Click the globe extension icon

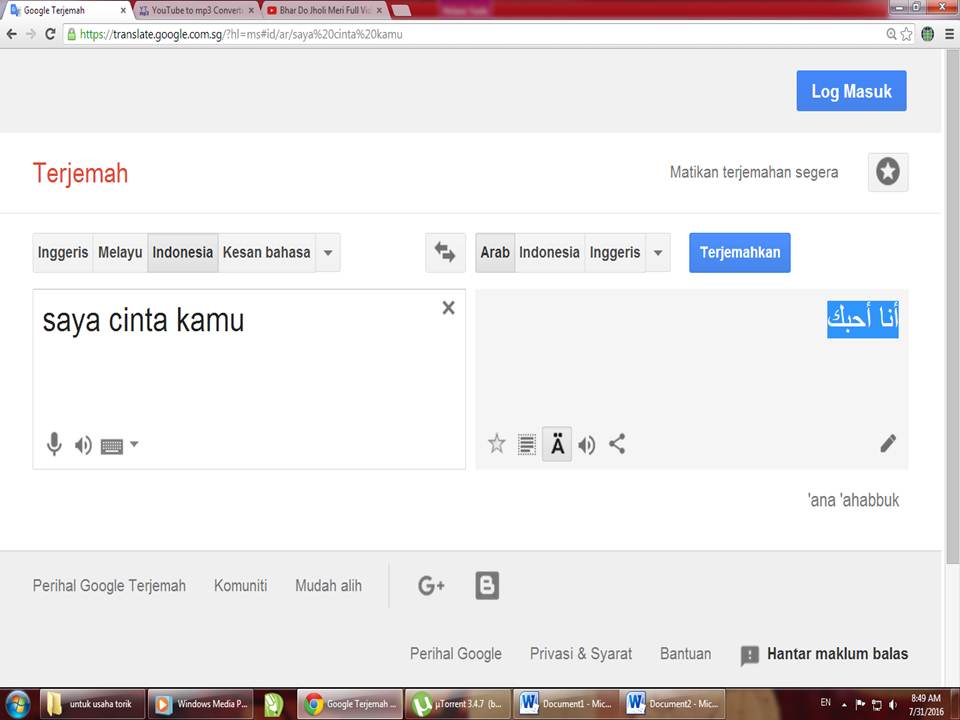tap(928, 34)
